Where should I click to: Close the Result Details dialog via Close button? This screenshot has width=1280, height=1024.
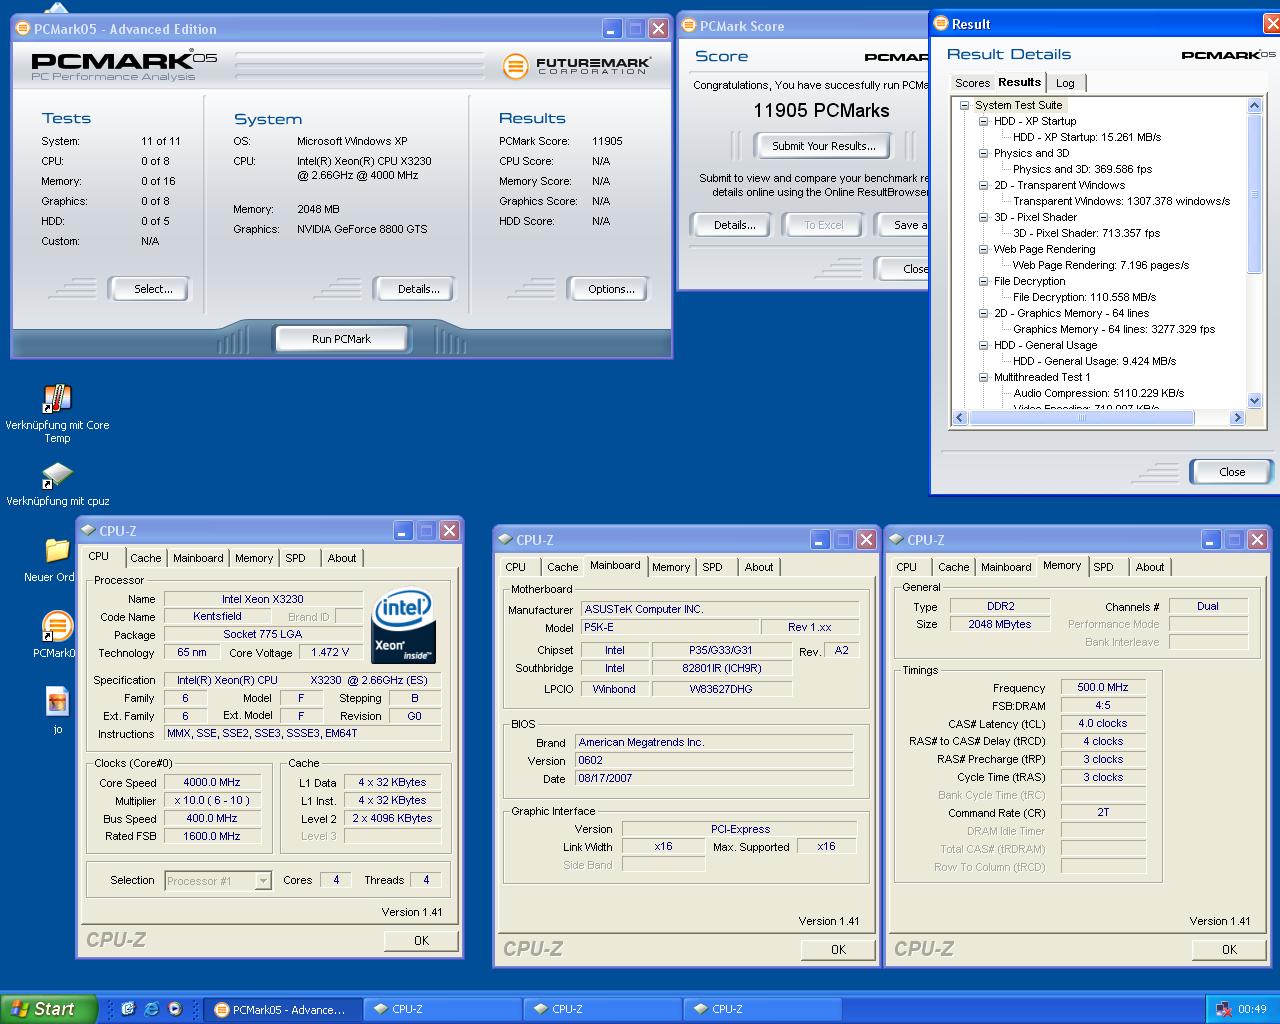pyautogui.click(x=1232, y=472)
